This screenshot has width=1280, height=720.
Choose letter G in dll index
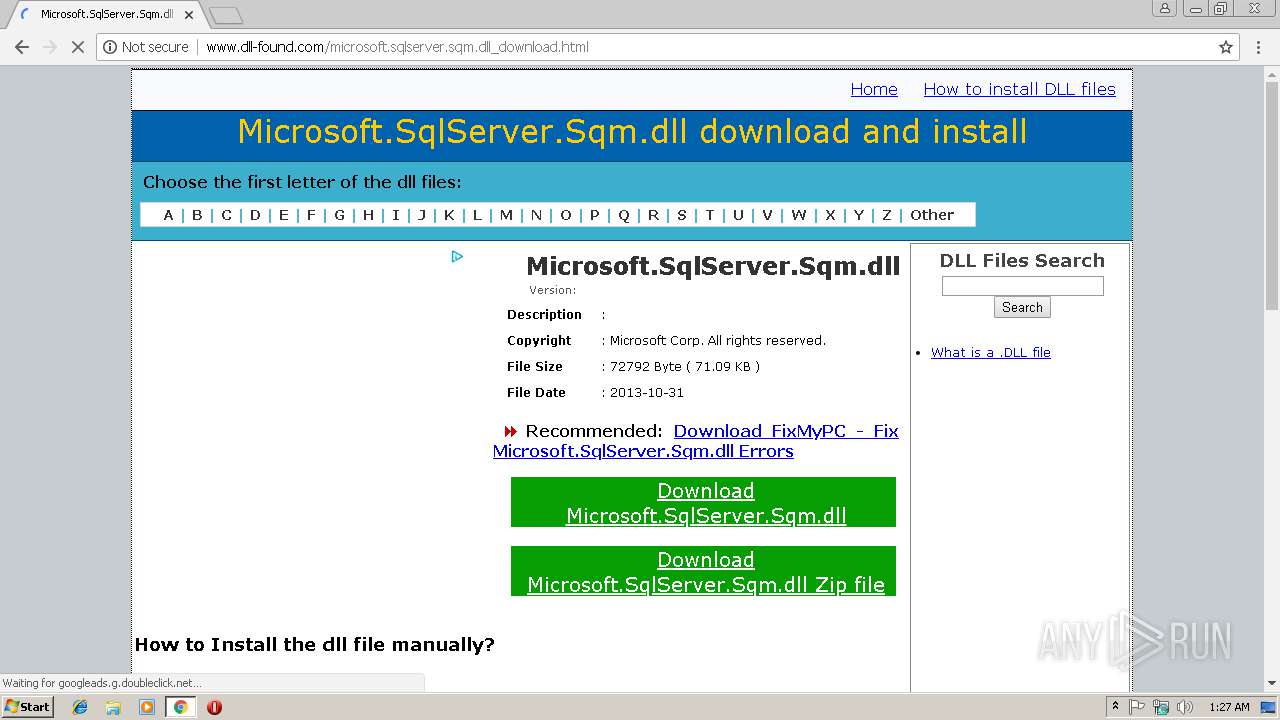pos(339,215)
